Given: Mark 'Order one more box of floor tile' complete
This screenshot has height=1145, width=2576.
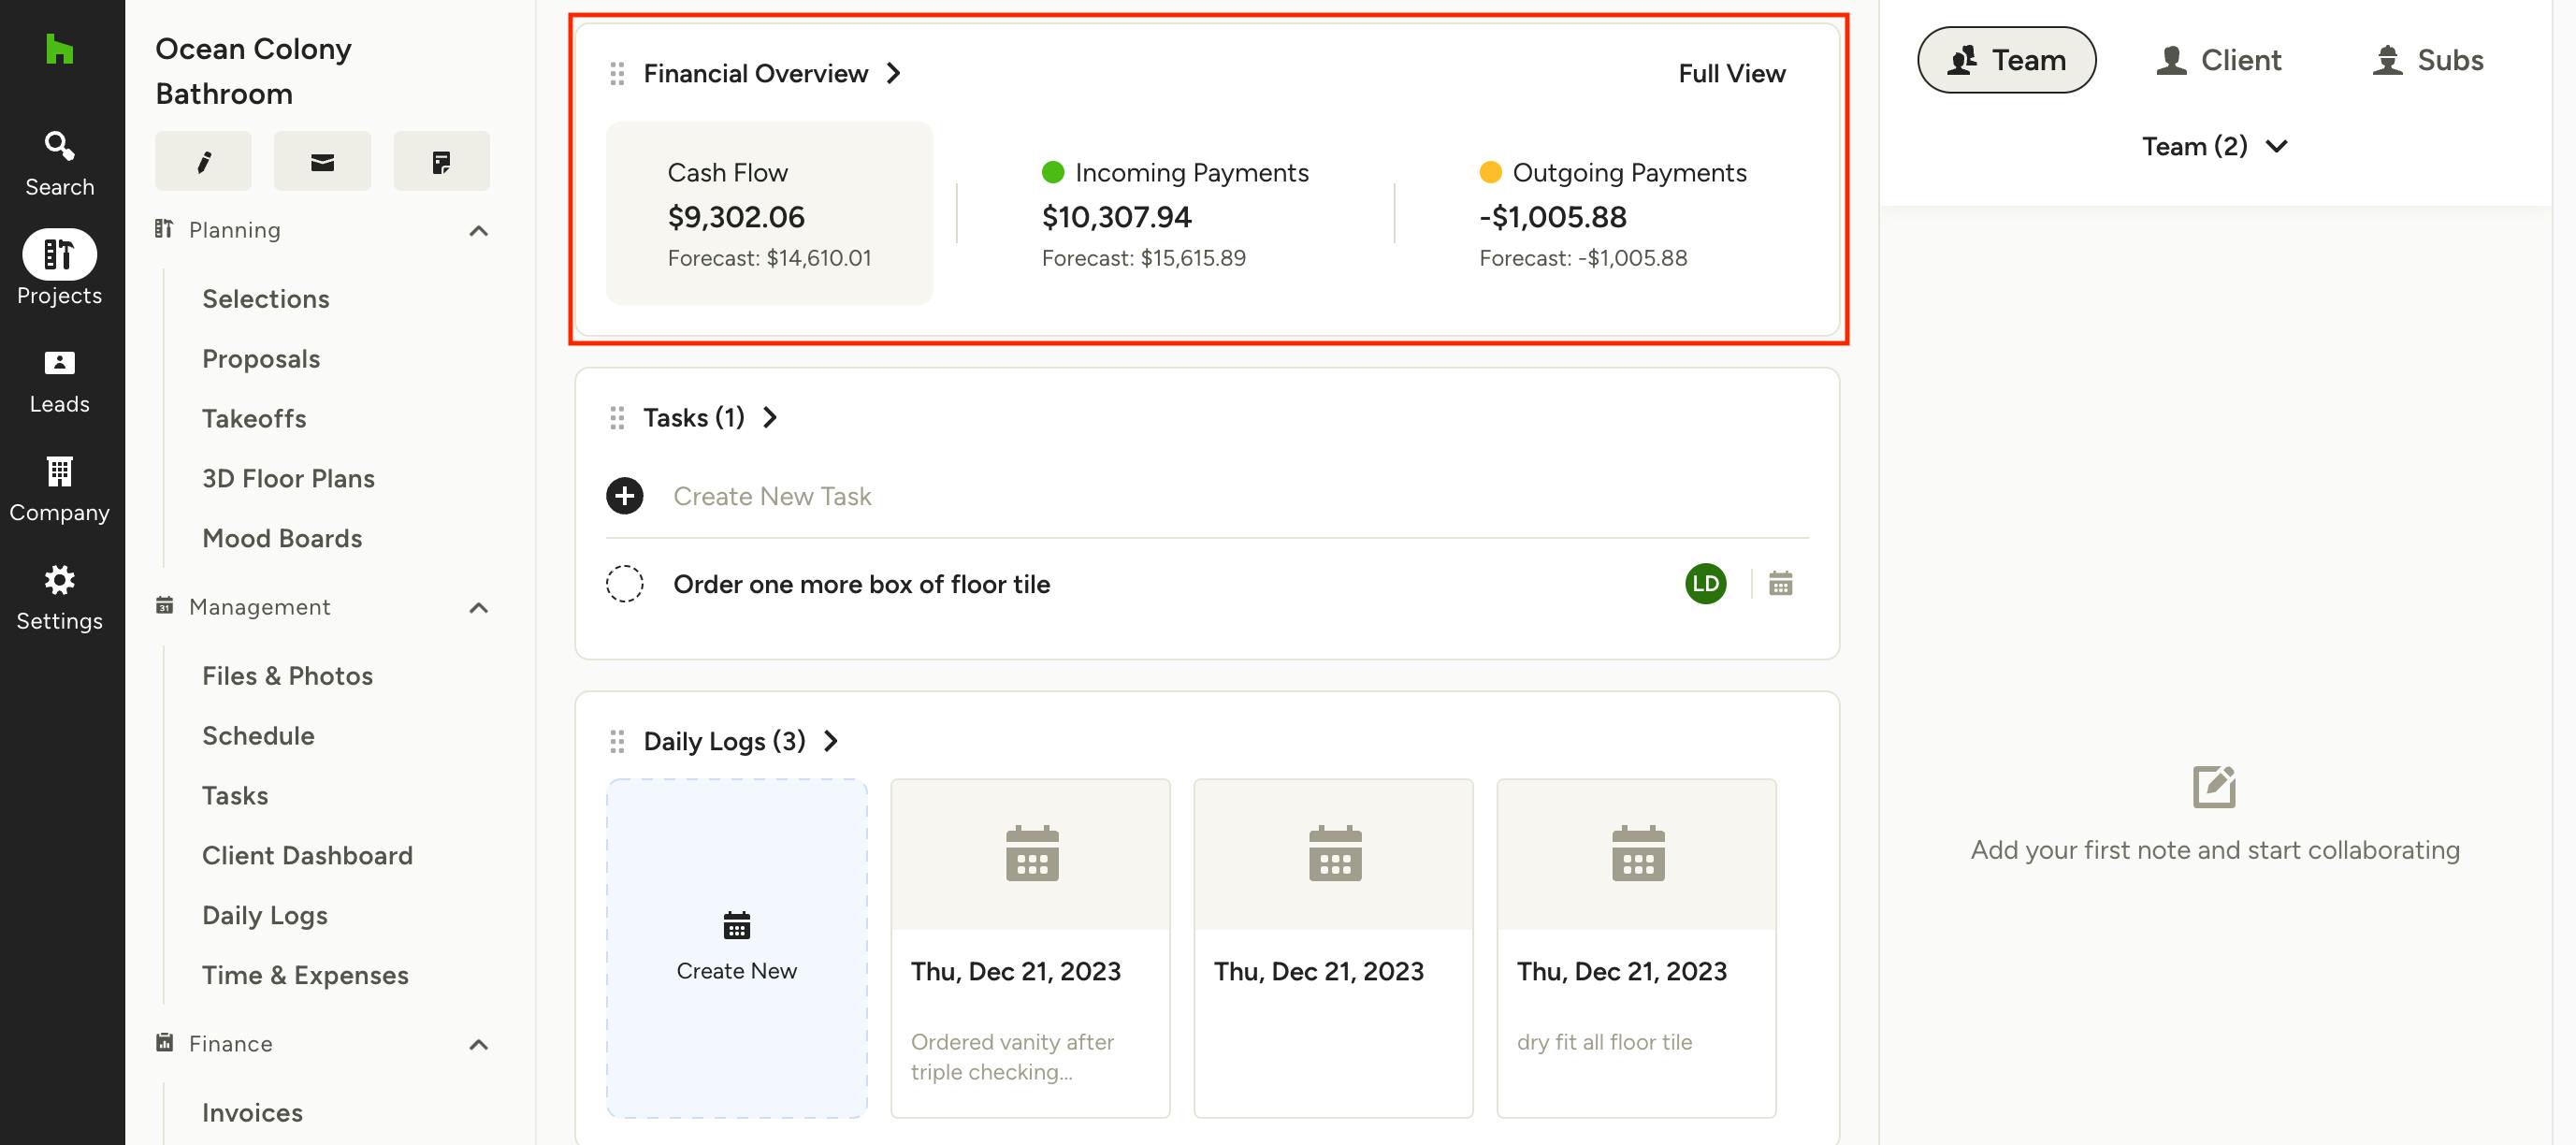Looking at the screenshot, I should point(625,584).
